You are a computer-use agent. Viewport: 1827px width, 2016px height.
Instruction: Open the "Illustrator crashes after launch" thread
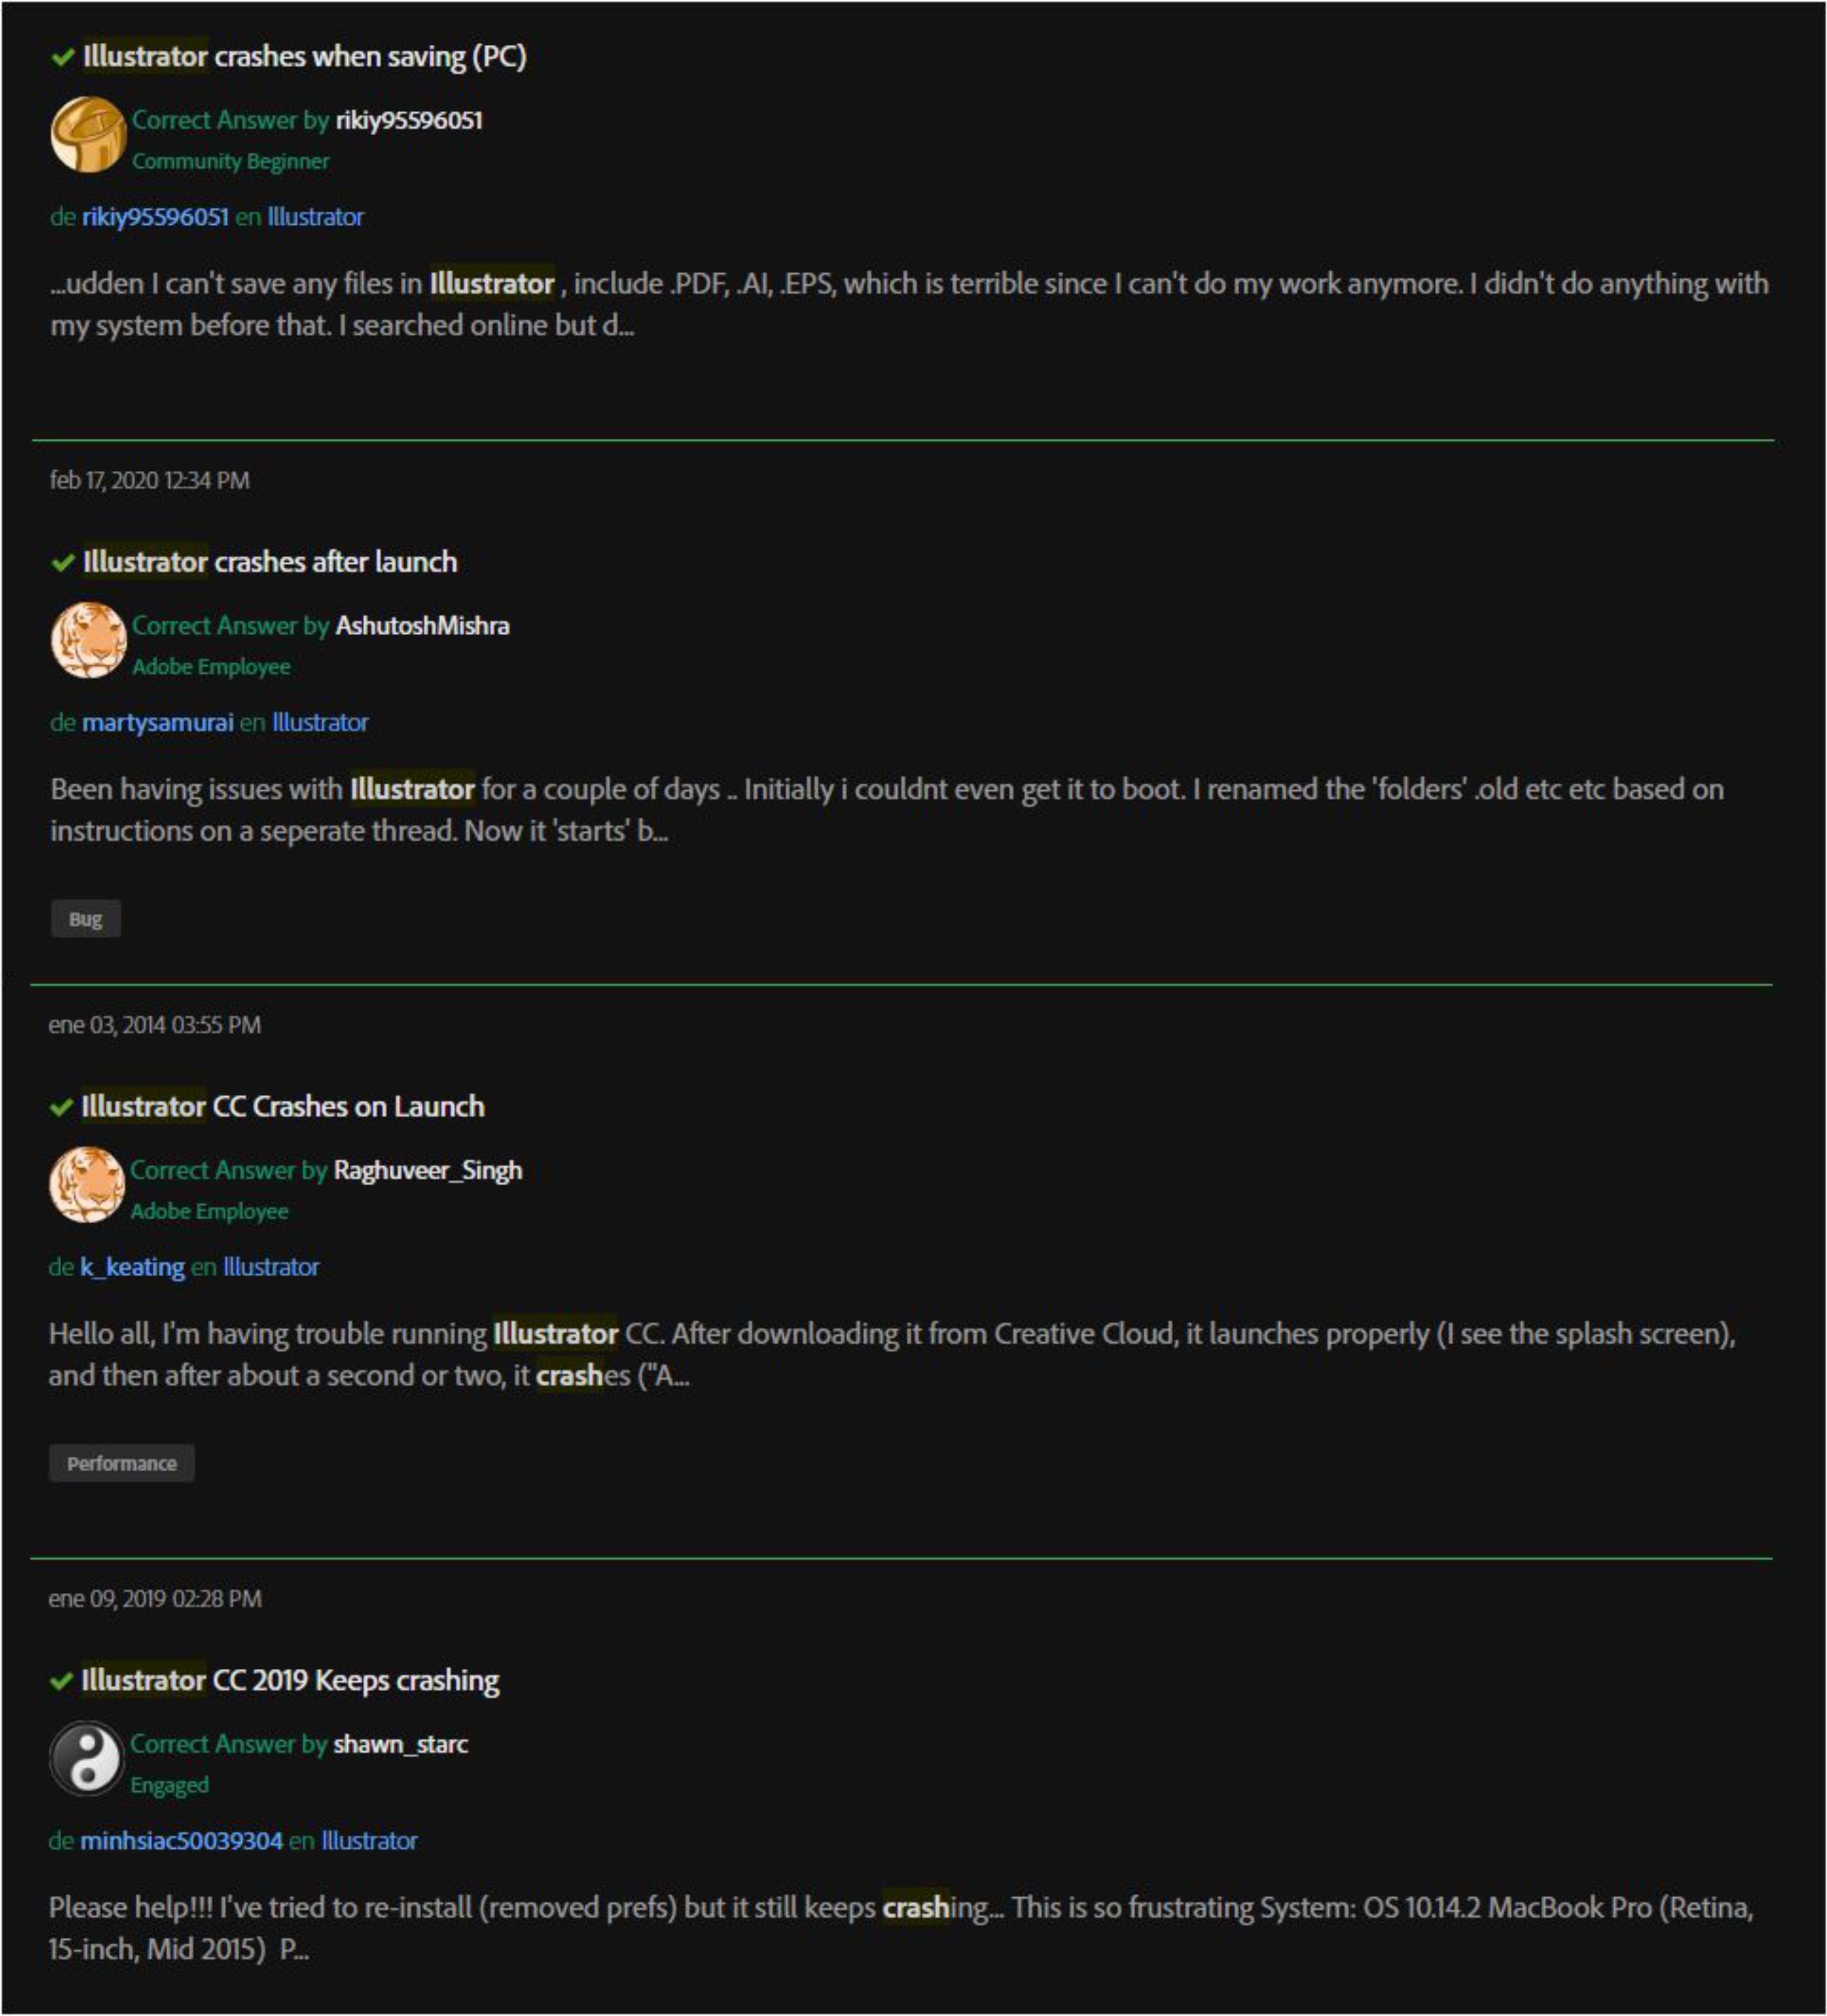(x=270, y=562)
